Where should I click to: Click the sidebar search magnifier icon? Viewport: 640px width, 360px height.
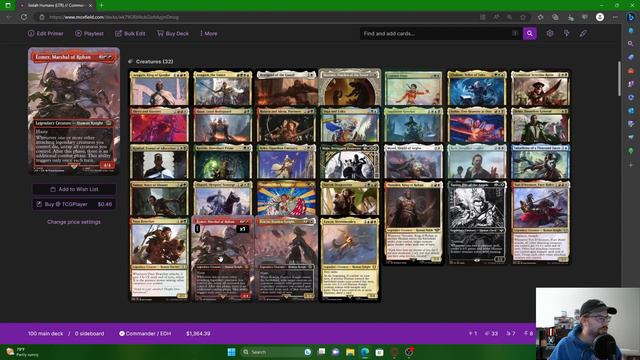(x=631, y=43)
